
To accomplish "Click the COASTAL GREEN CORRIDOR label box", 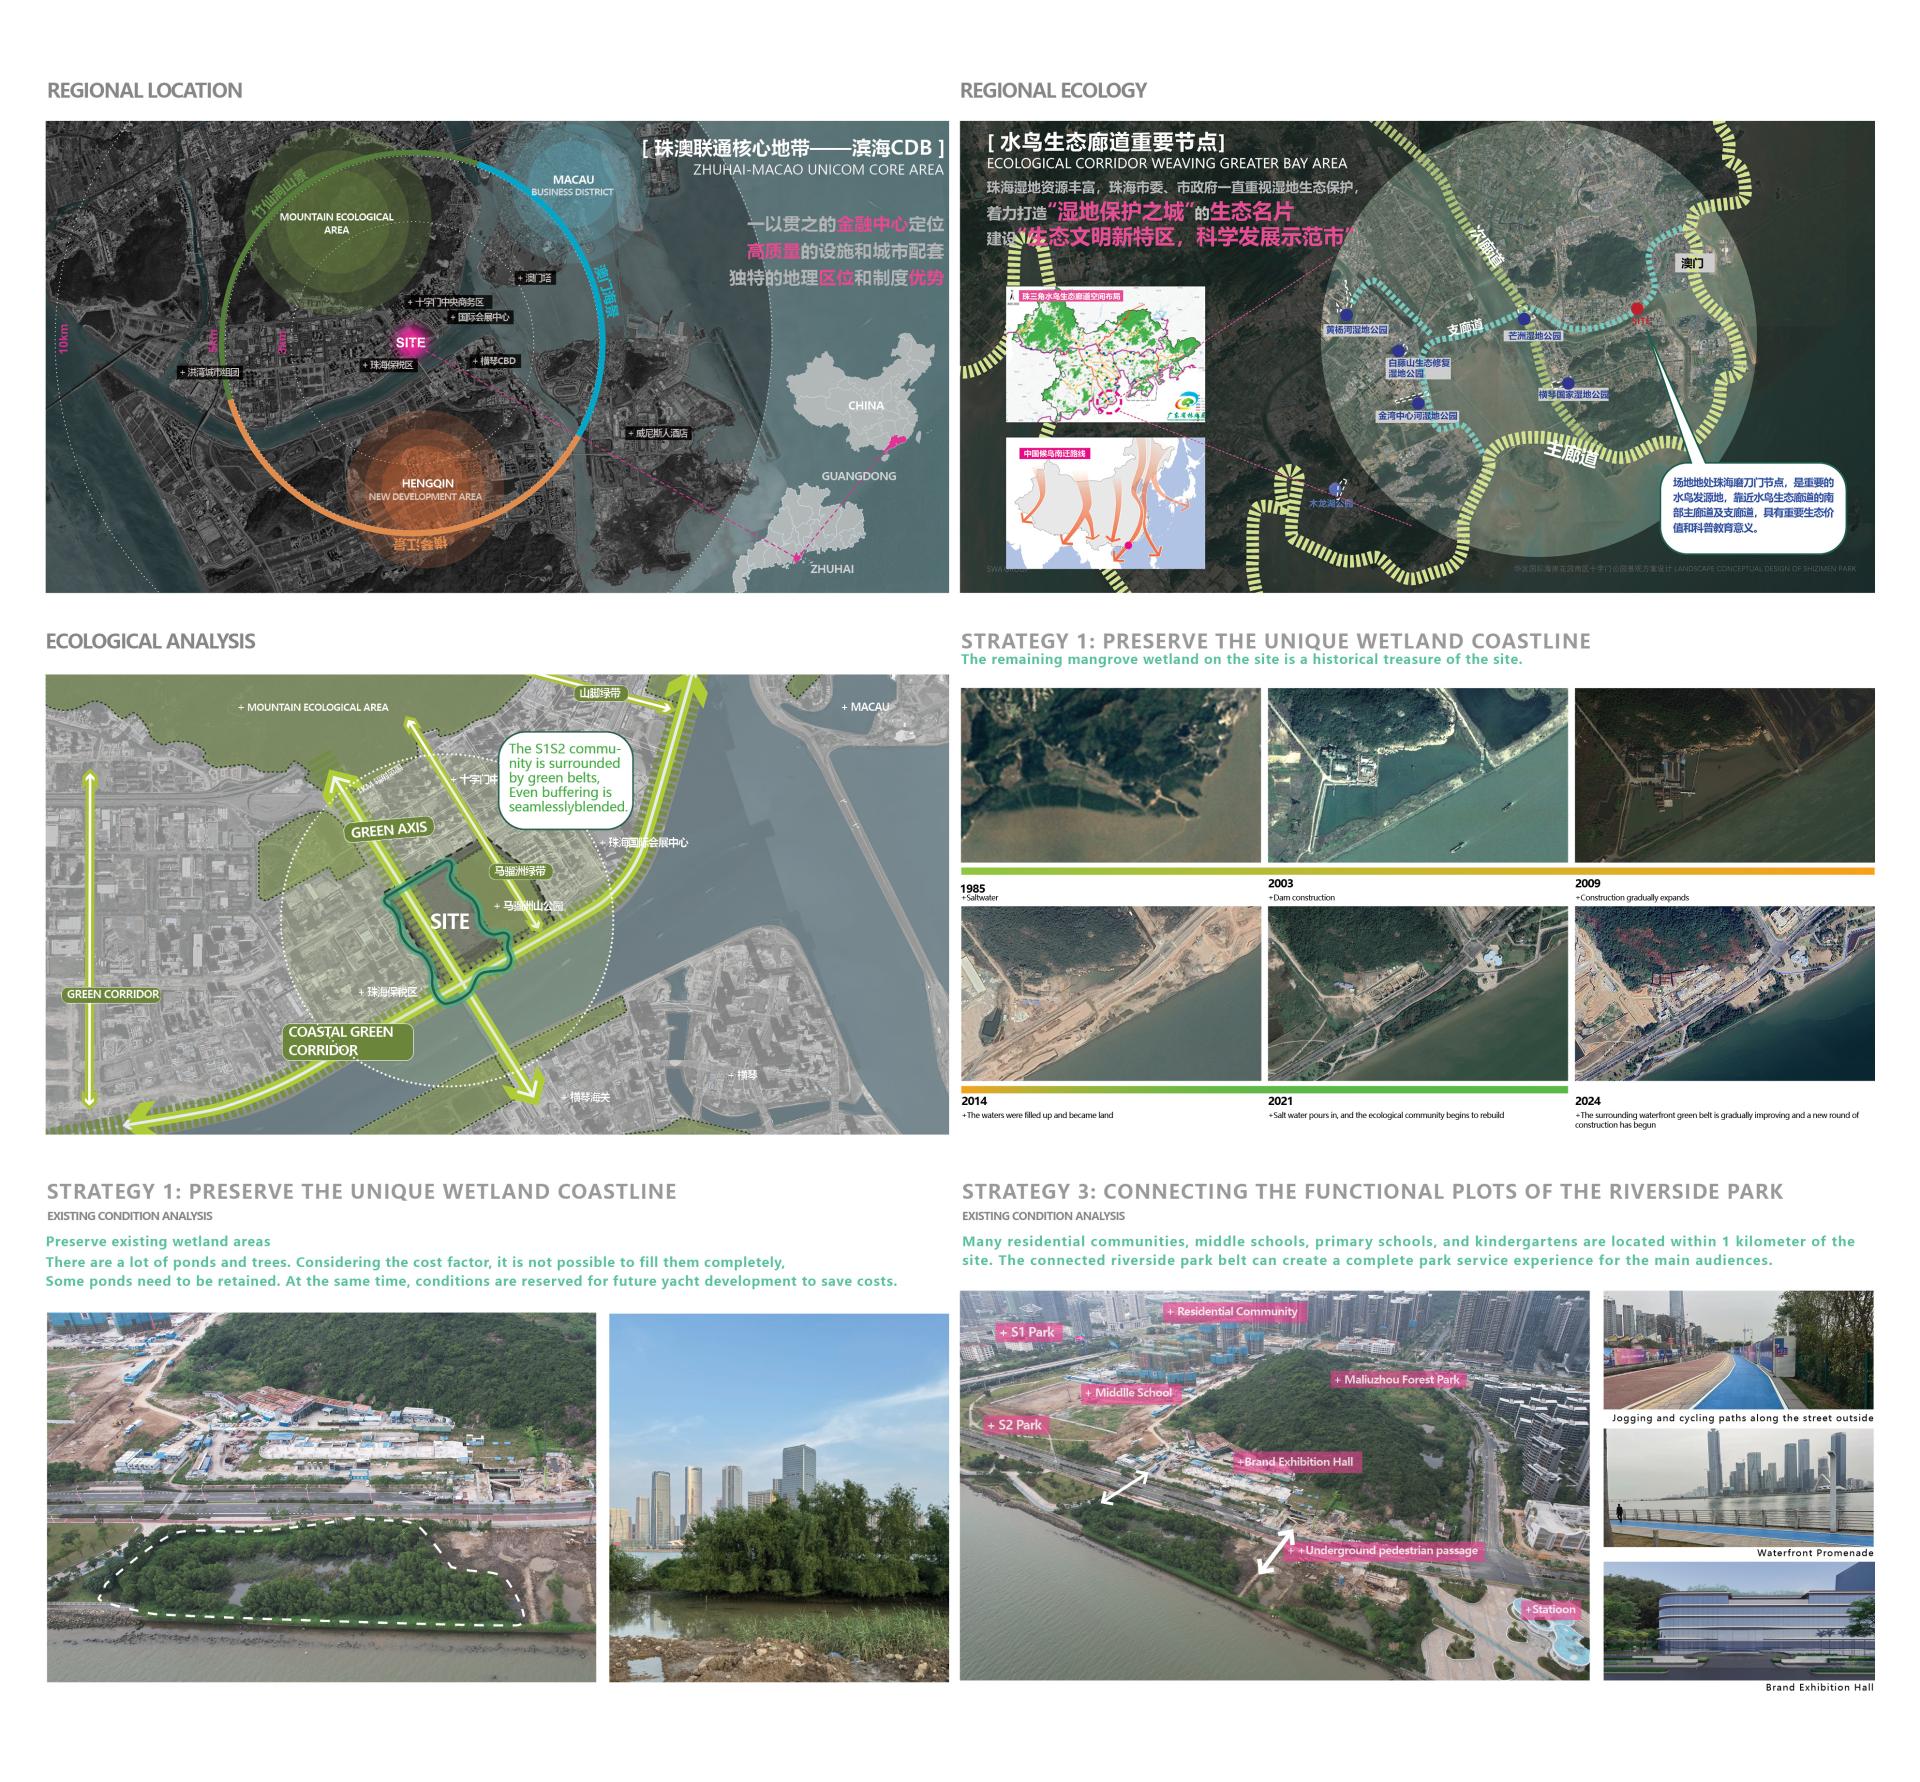I will coord(346,1041).
